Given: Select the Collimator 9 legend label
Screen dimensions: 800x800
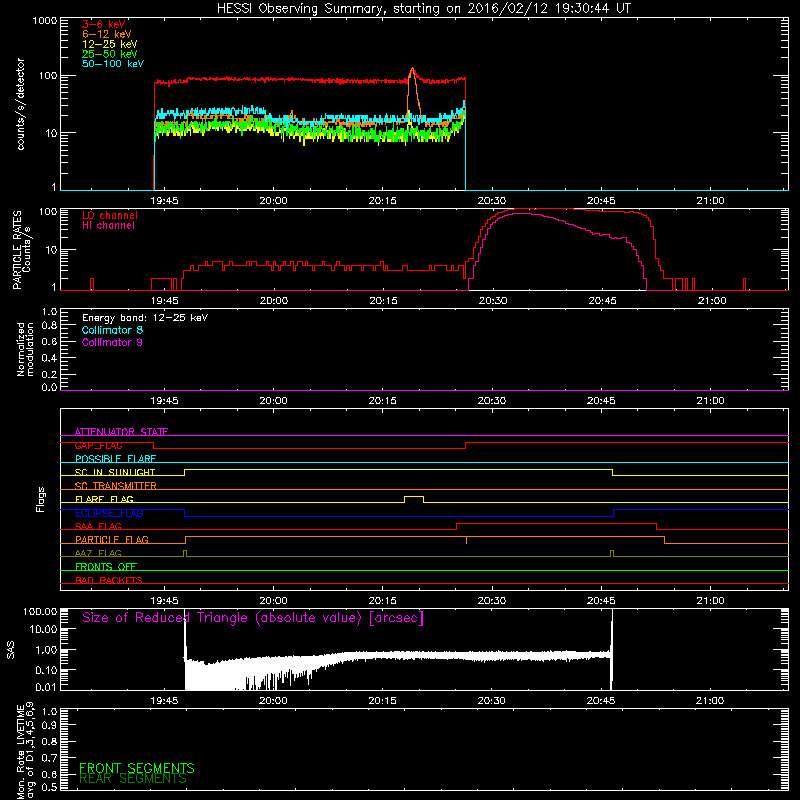Looking at the screenshot, I should (112, 342).
